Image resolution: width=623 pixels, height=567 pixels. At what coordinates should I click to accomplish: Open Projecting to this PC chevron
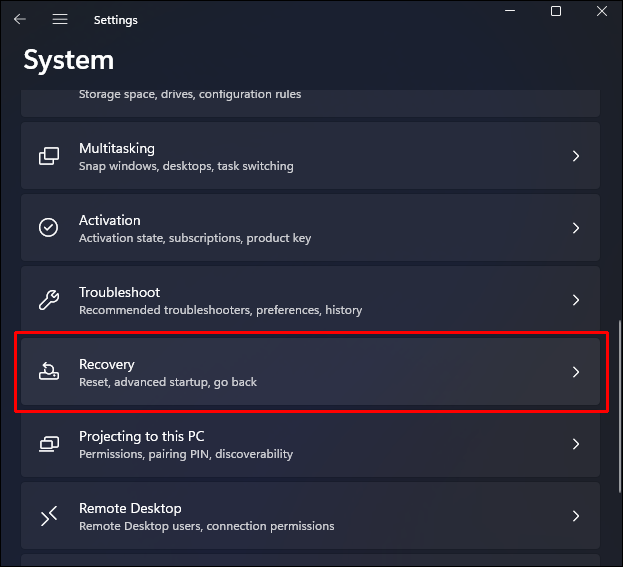[575, 444]
